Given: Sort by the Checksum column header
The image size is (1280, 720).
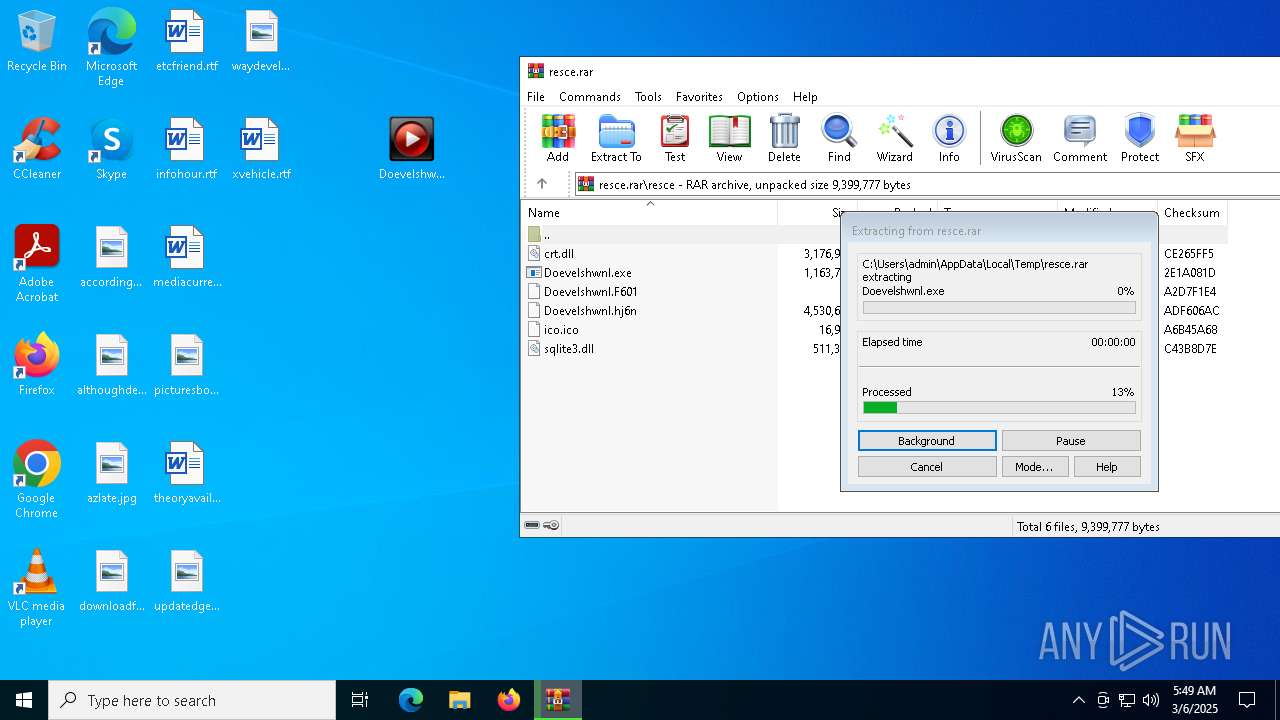Looking at the screenshot, I should coord(1192,213).
